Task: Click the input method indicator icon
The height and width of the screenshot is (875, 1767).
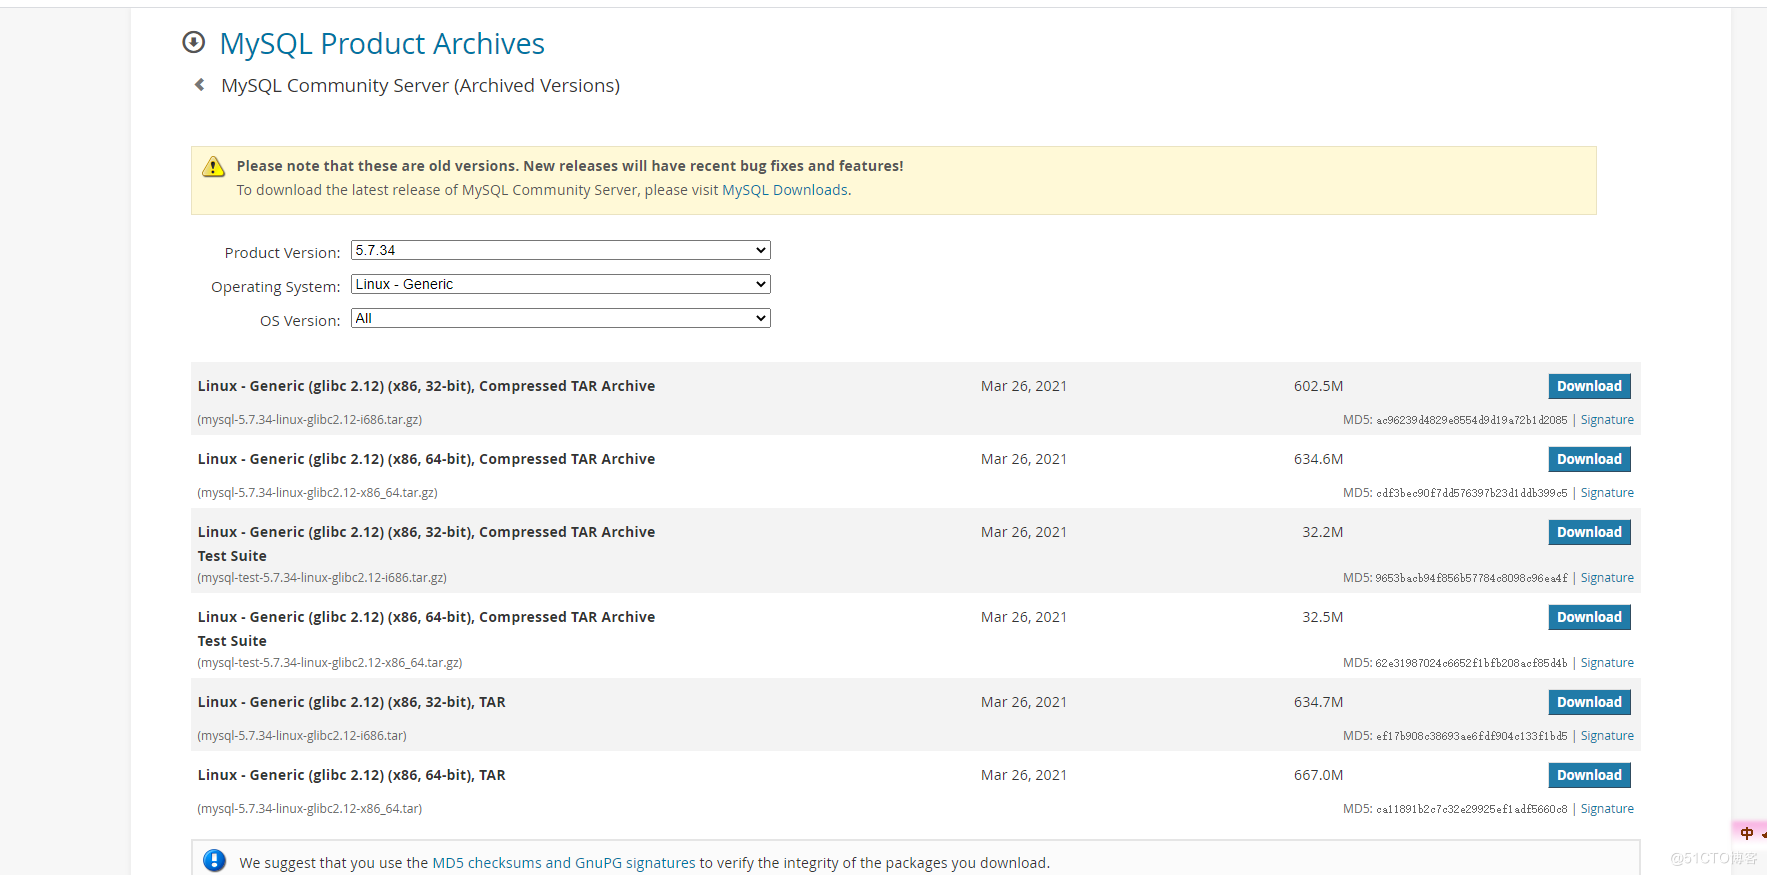Action: point(1747,833)
